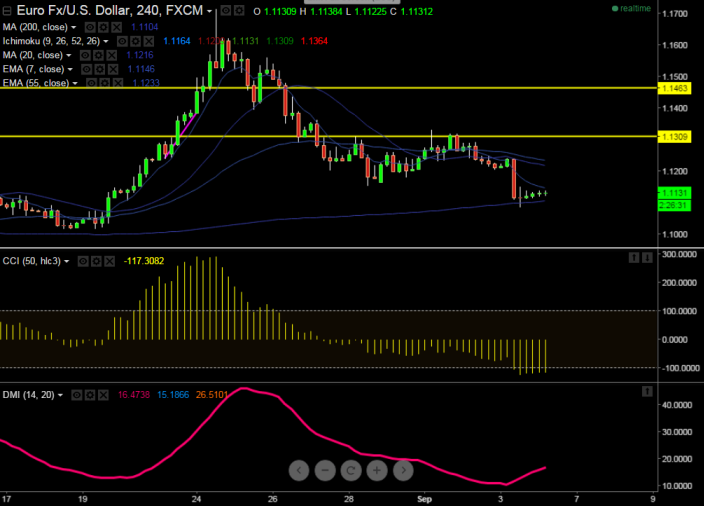Click the yellow 1.1309 price axis label
Screen dimensions: 704x506
pos(674,137)
